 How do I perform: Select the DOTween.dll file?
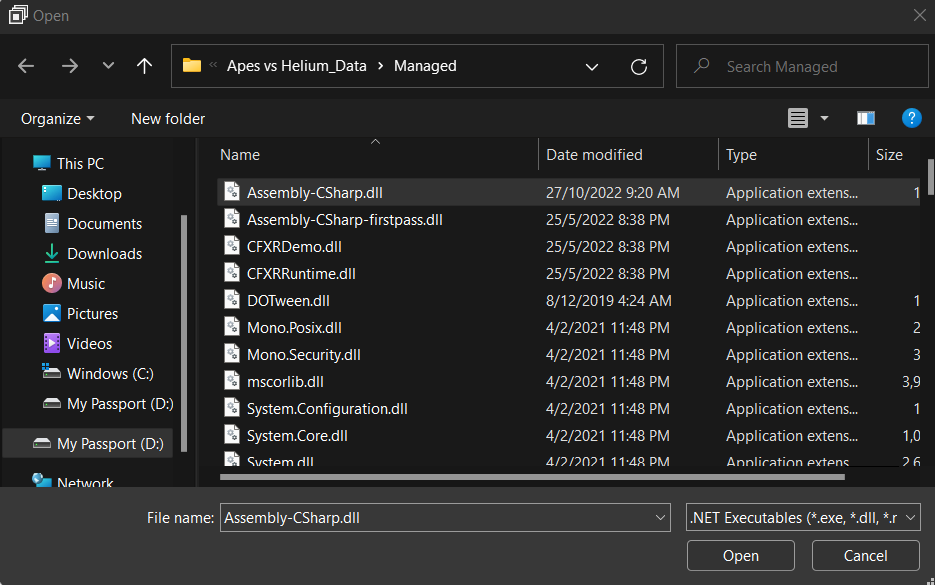tap(288, 301)
